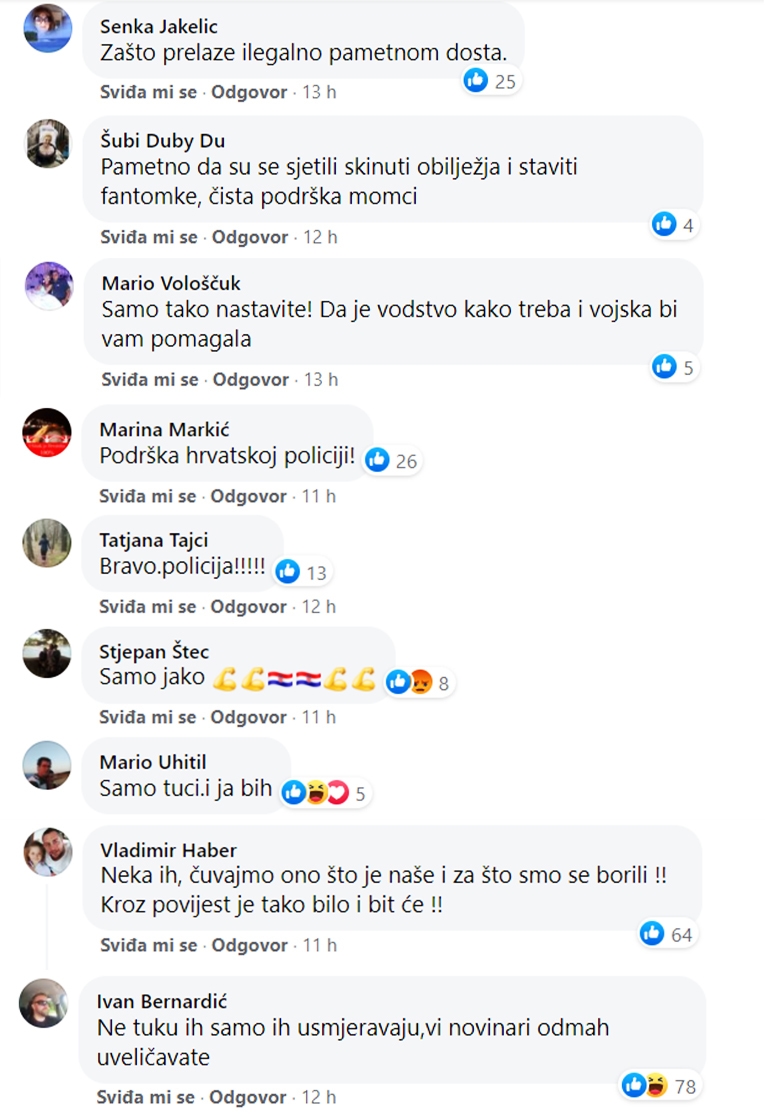Open reactions list on Stjepan Štec's comment
Screen dimensions: 765x1116
[419, 683]
